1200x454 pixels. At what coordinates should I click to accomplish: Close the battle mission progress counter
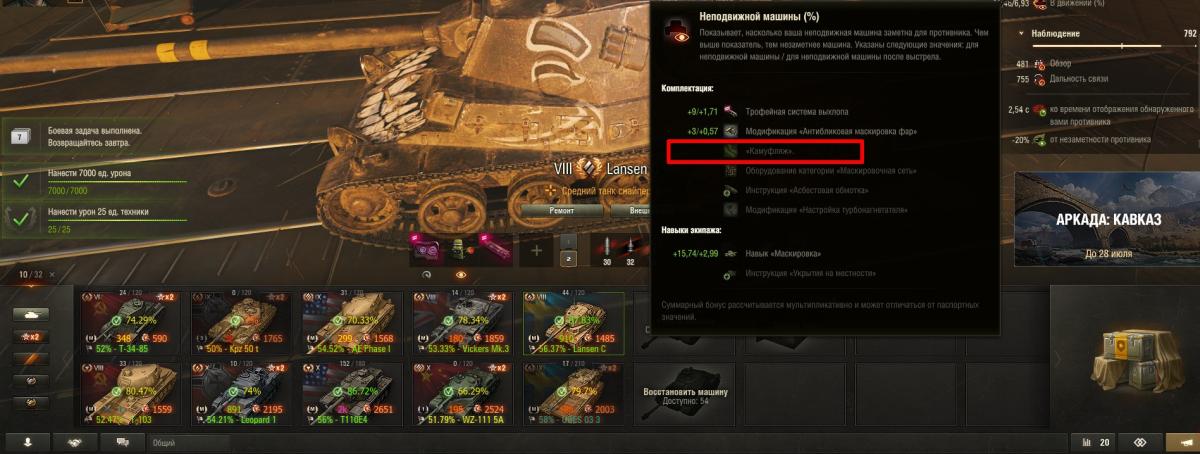point(52,274)
